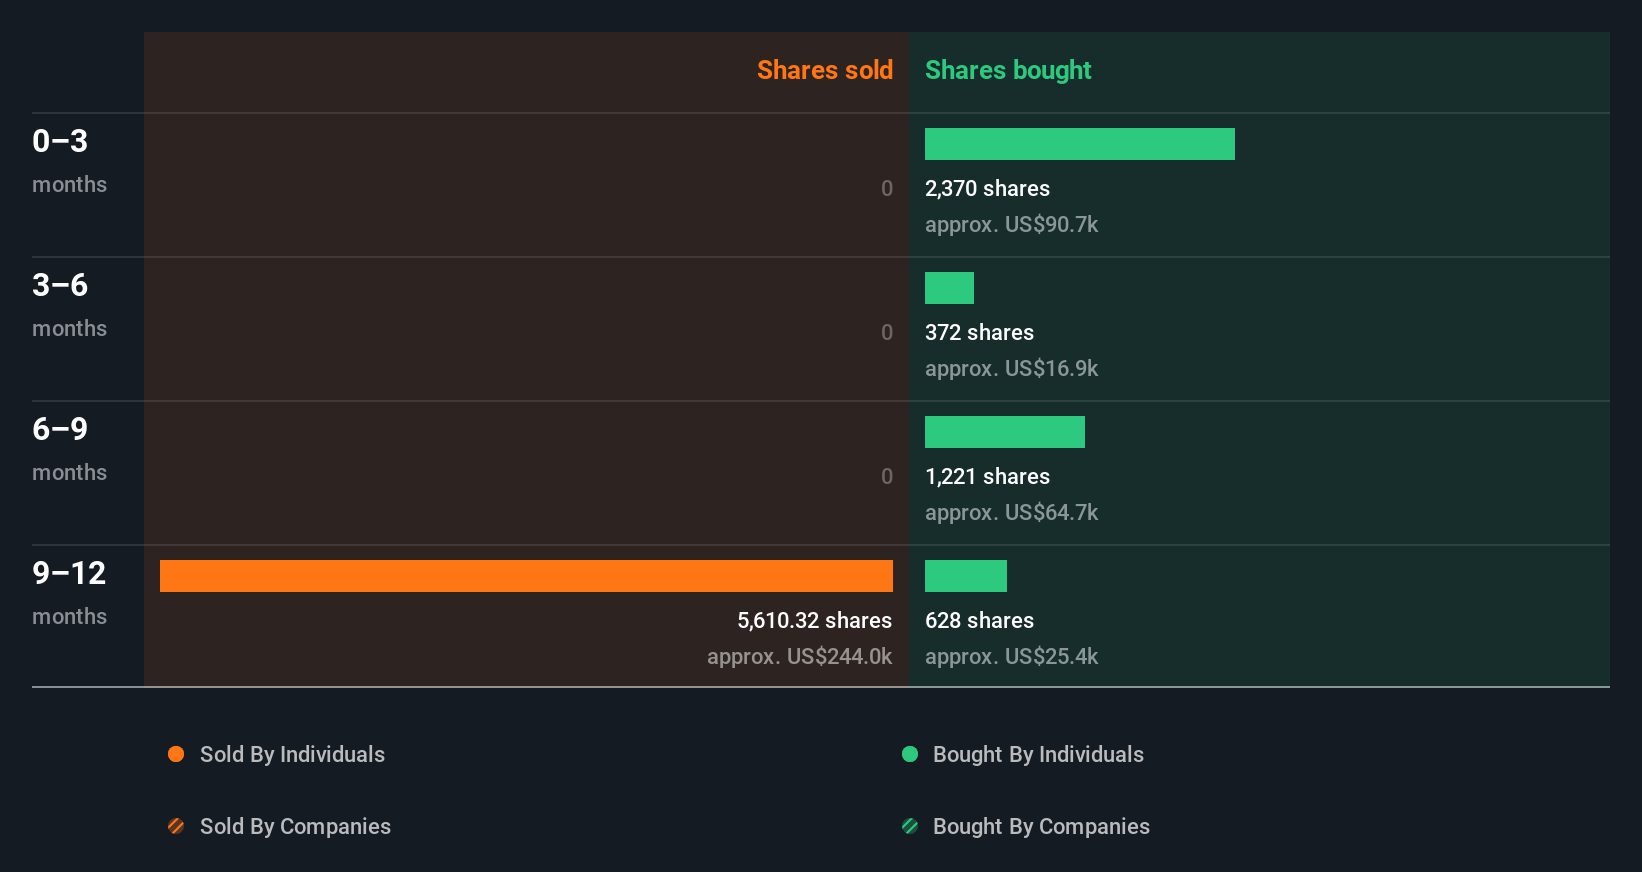Toggle the Sold By Individuals legend label

(292, 754)
